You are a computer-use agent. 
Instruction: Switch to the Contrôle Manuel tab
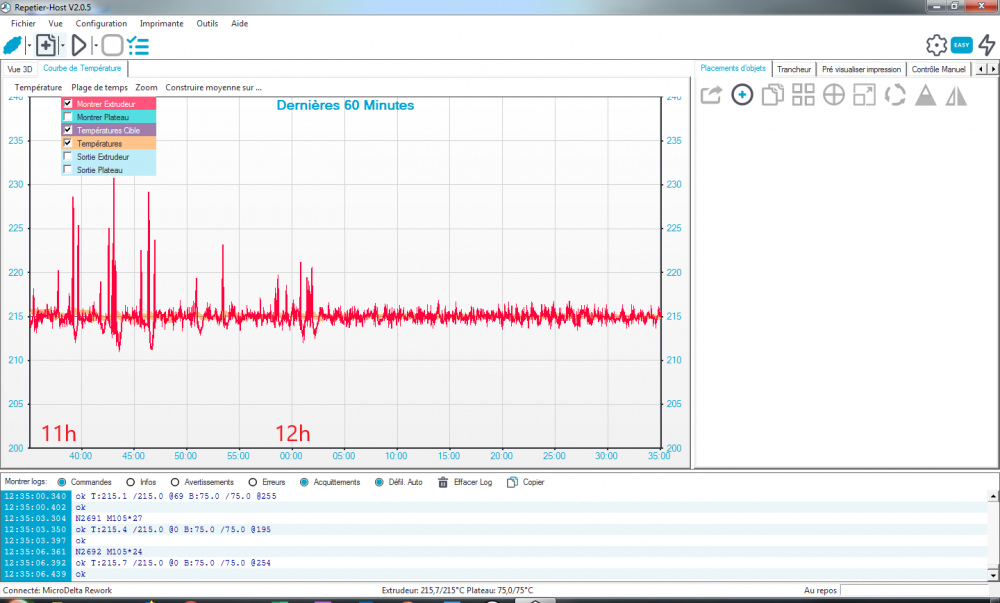[x=938, y=69]
